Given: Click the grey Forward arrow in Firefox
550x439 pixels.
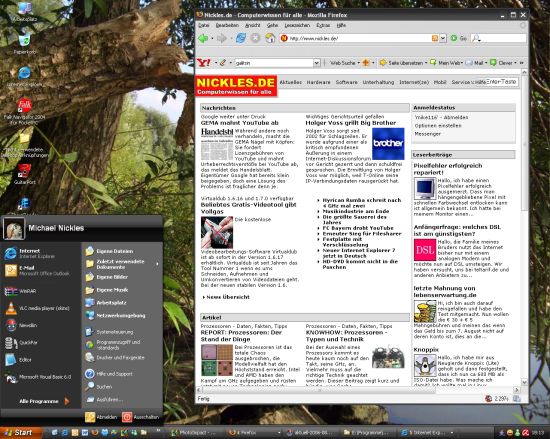Looking at the screenshot, I should click(222, 38).
